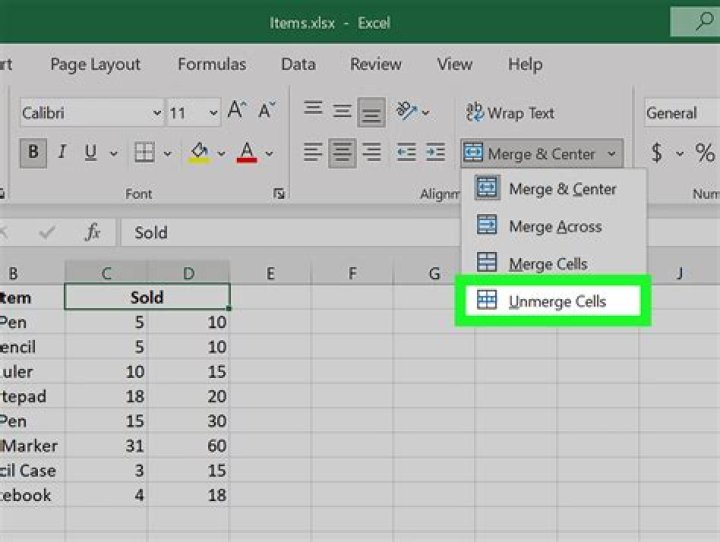This screenshot has width=720, height=542.
Task: Toggle Bold formatting
Action: [35, 153]
